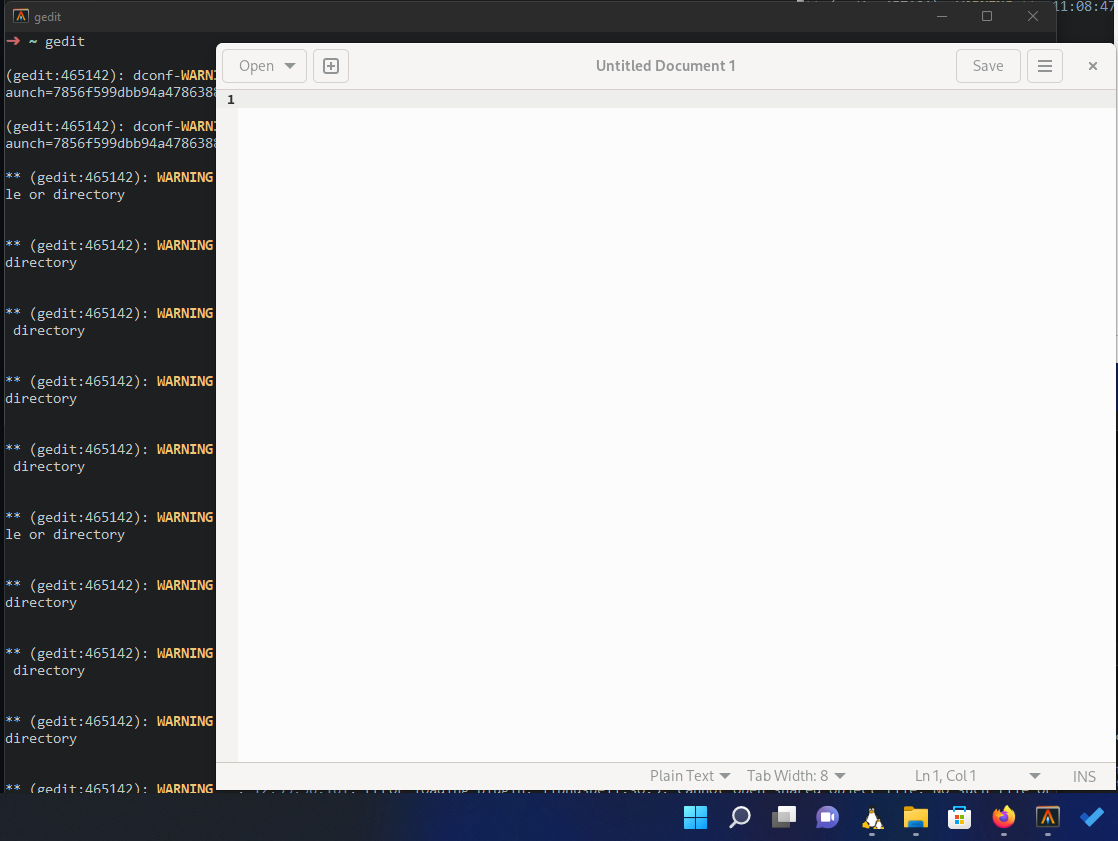Viewport: 1118px width, 841px height.
Task: Expand the arrow beside Ln 1, Col 1
Action: 1035,775
